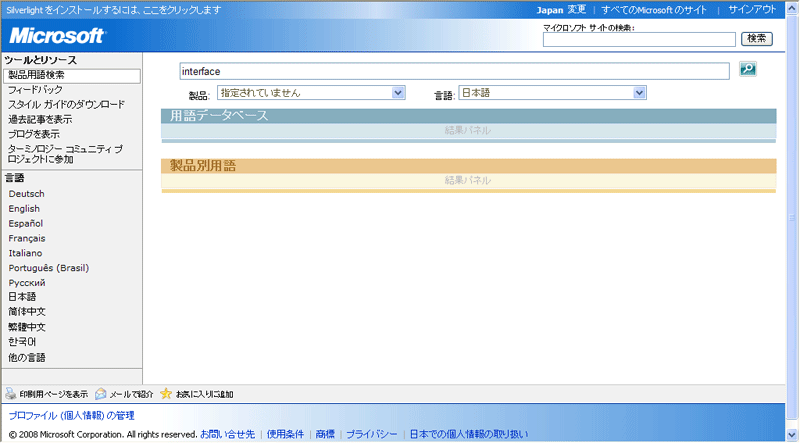Open すべてのMicrosoft のサイト link

[654, 10]
